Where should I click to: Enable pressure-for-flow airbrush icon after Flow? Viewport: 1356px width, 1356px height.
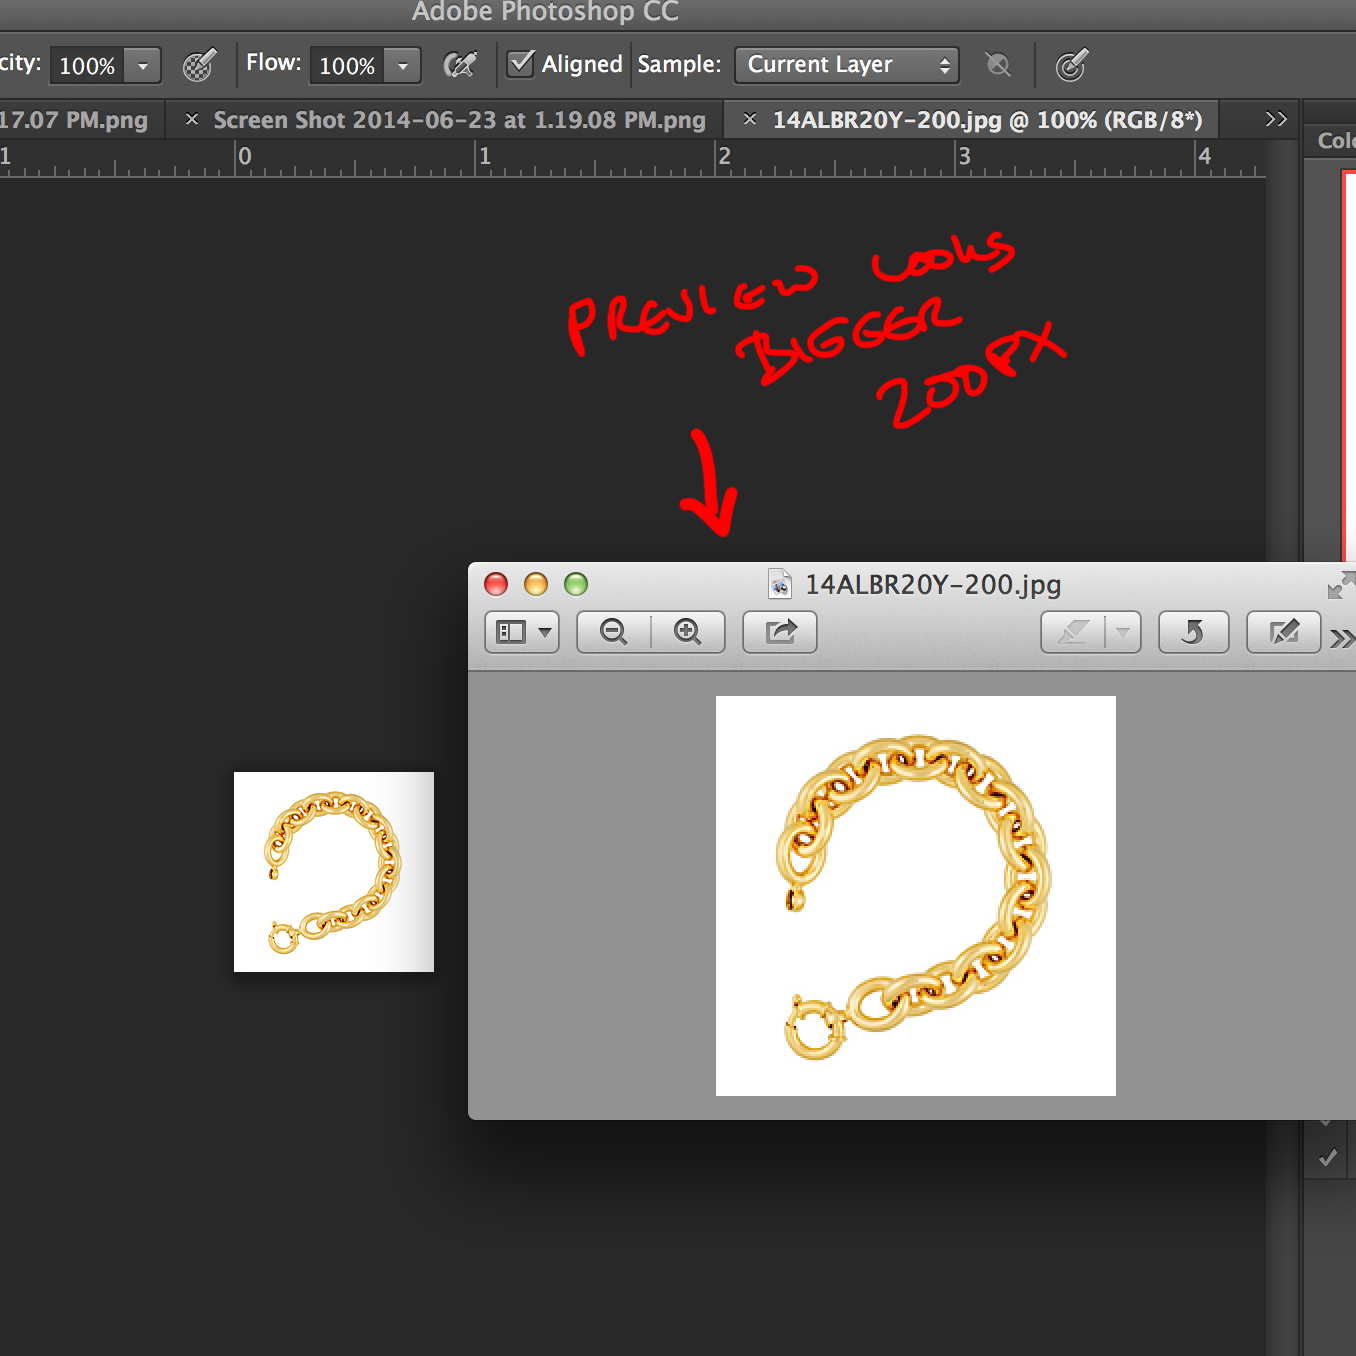[460, 65]
